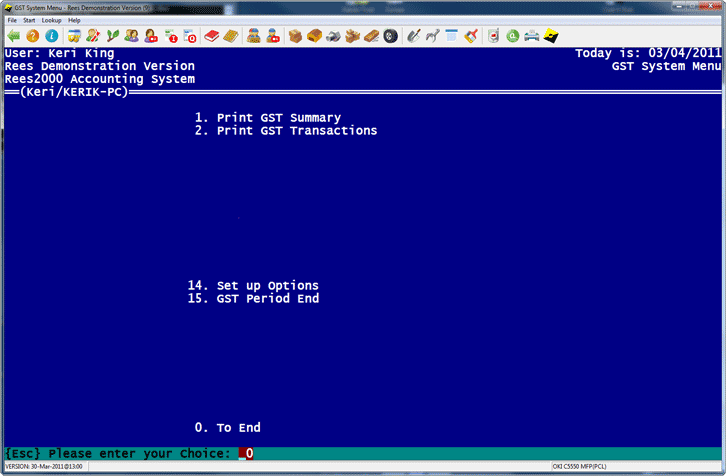726x476 pixels.
Task: Open the Lookup menu
Action: tap(51, 20)
